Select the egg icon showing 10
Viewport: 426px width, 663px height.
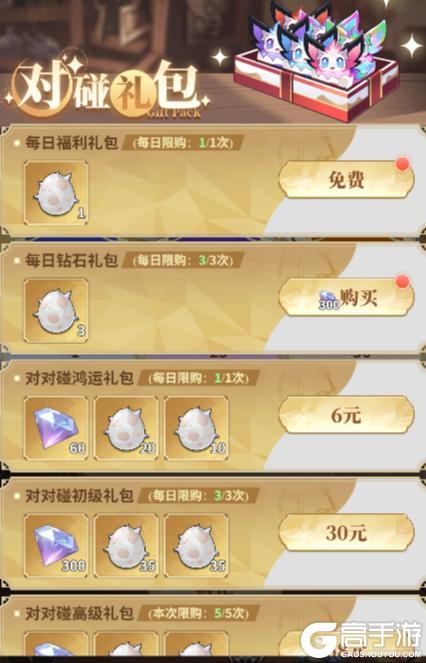[196, 428]
